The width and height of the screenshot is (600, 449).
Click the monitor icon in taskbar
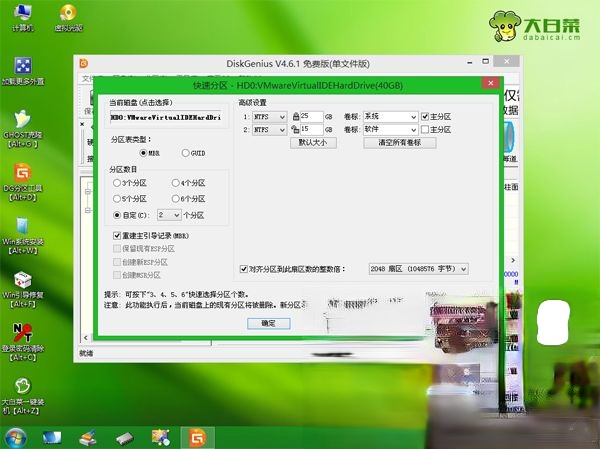point(52,438)
